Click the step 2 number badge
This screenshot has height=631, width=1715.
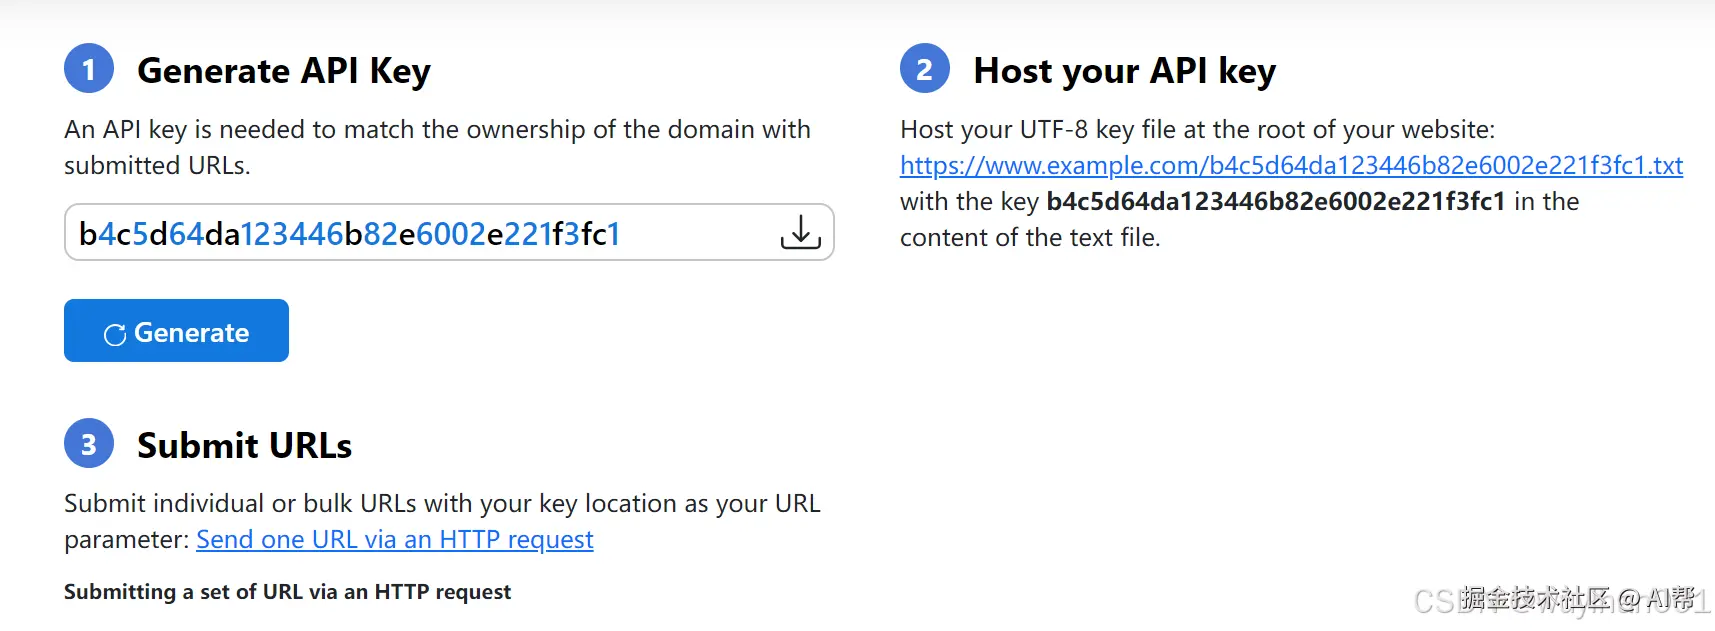click(x=925, y=69)
